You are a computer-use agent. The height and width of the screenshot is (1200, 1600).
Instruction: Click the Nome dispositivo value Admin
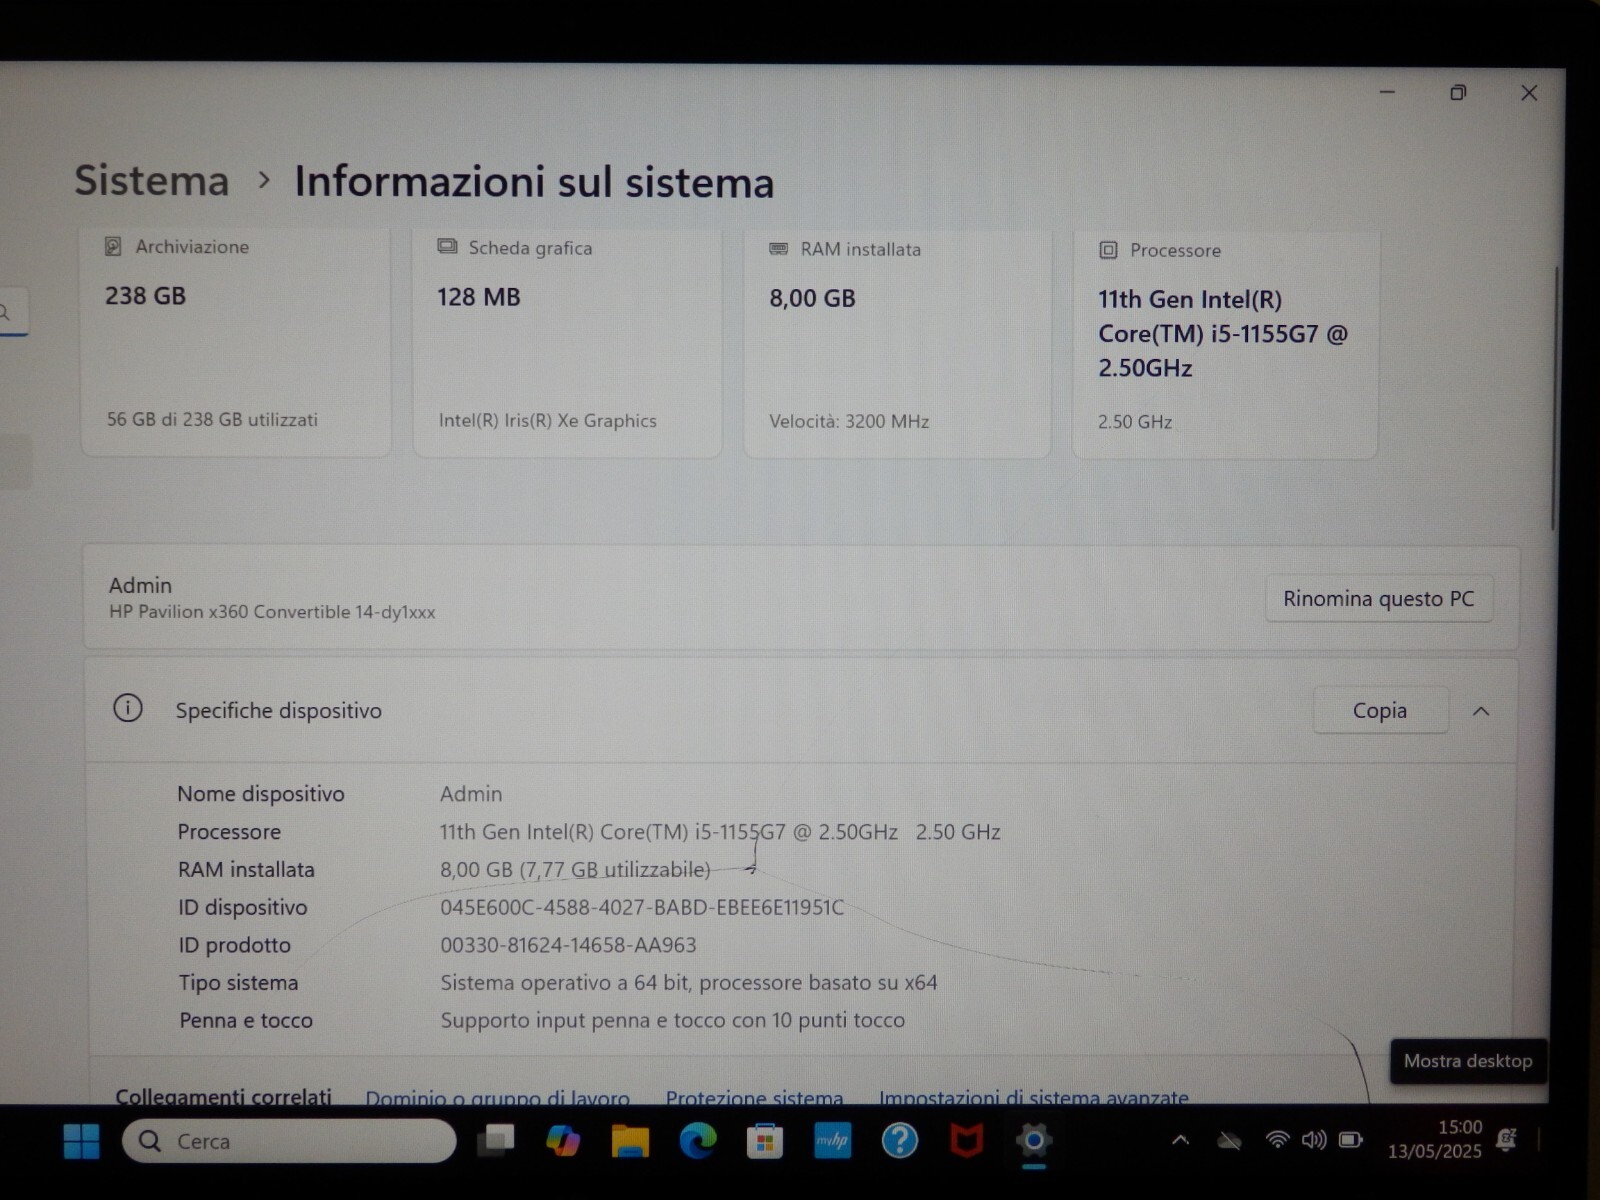pyautogui.click(x=471, y=794)
